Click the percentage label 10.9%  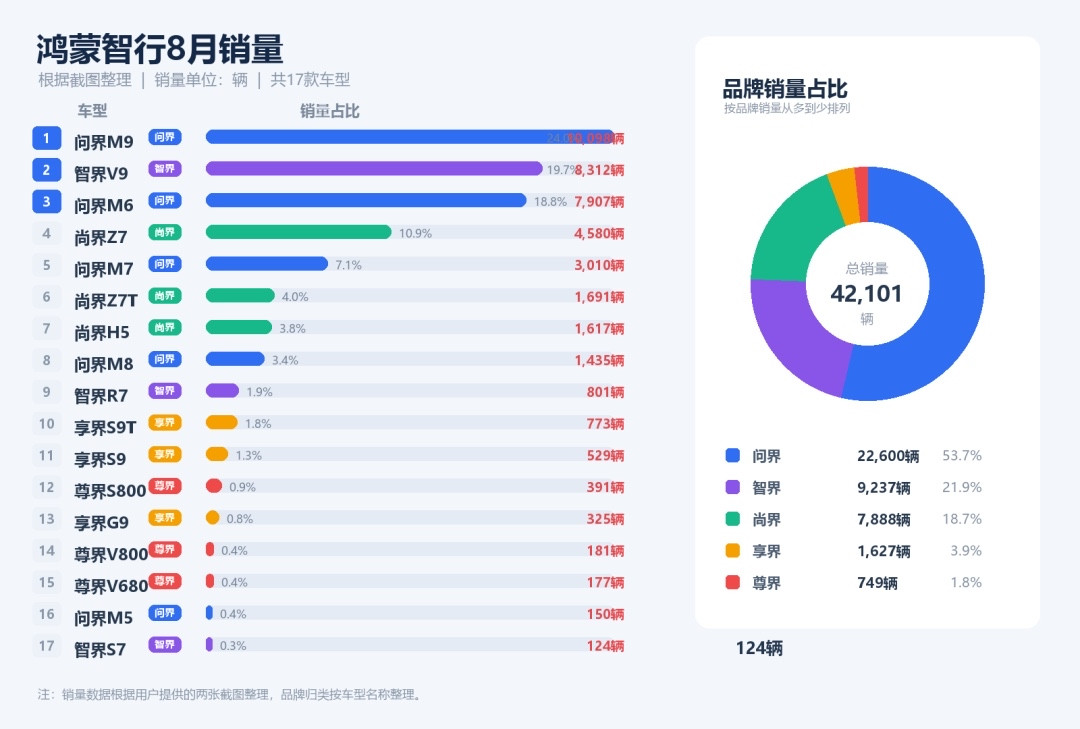415,234
